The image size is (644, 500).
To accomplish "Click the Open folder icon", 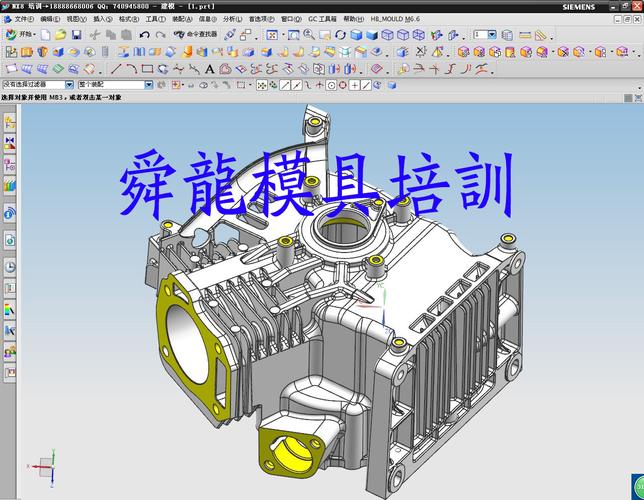I will click(61, 35).
